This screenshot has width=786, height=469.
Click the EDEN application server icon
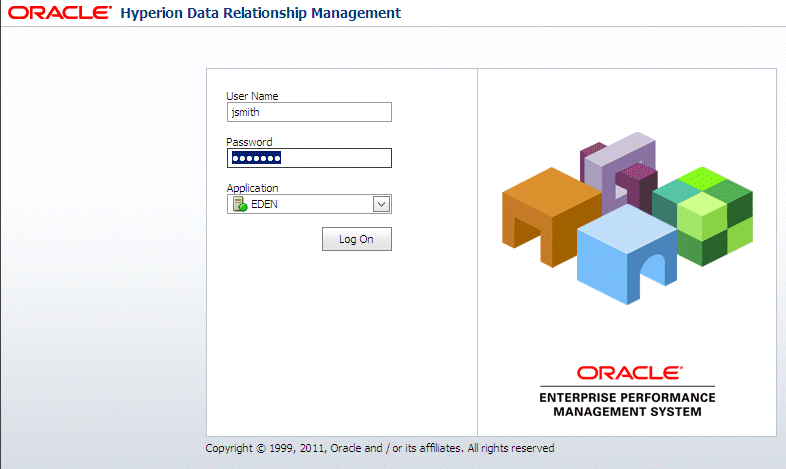240,204
